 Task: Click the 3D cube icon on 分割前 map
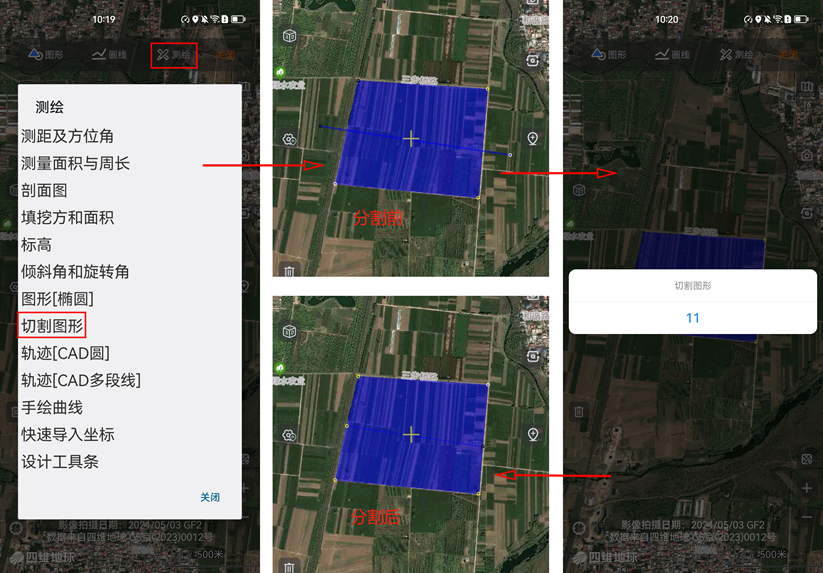[289, 37]
